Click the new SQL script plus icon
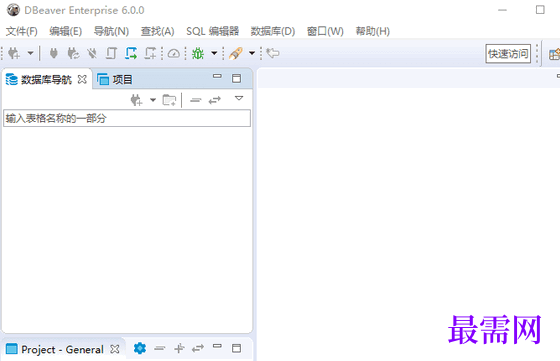The image size is (560, 361). 150,54
